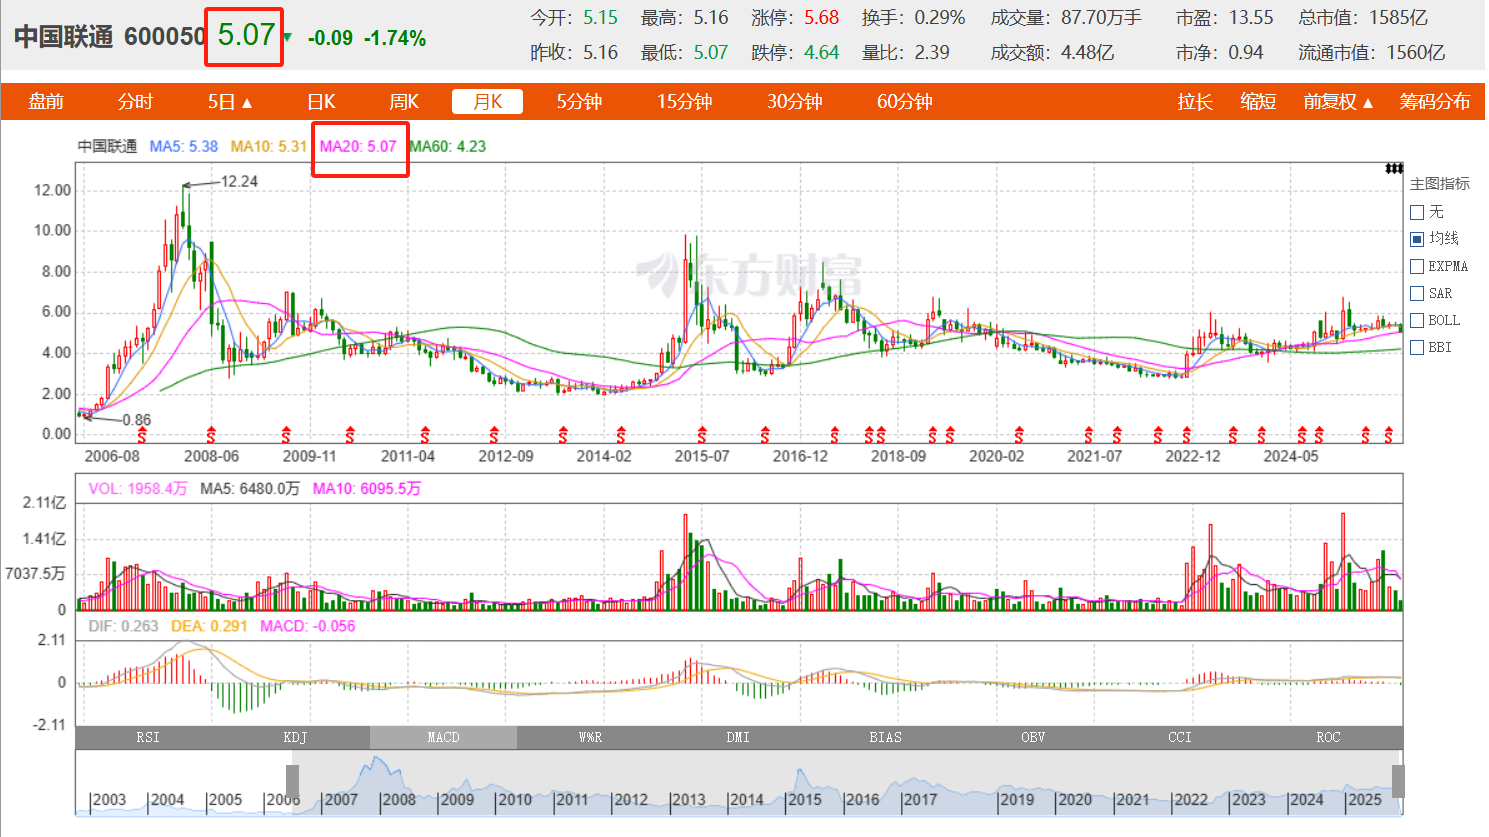The width and height of the screenshot is (1489, 837).
Task: Select the W%R sub-indicator tab
Action: pos(590,738)
